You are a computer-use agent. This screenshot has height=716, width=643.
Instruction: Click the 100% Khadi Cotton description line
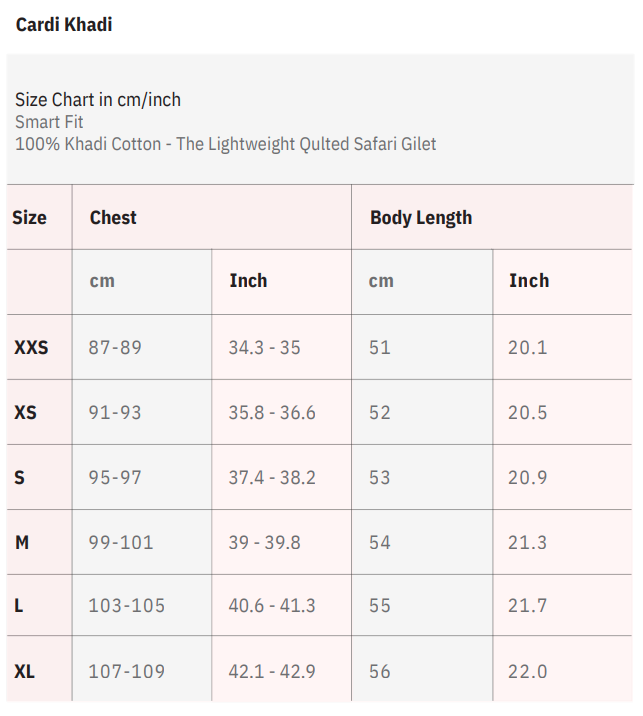[x=226, y=144]
